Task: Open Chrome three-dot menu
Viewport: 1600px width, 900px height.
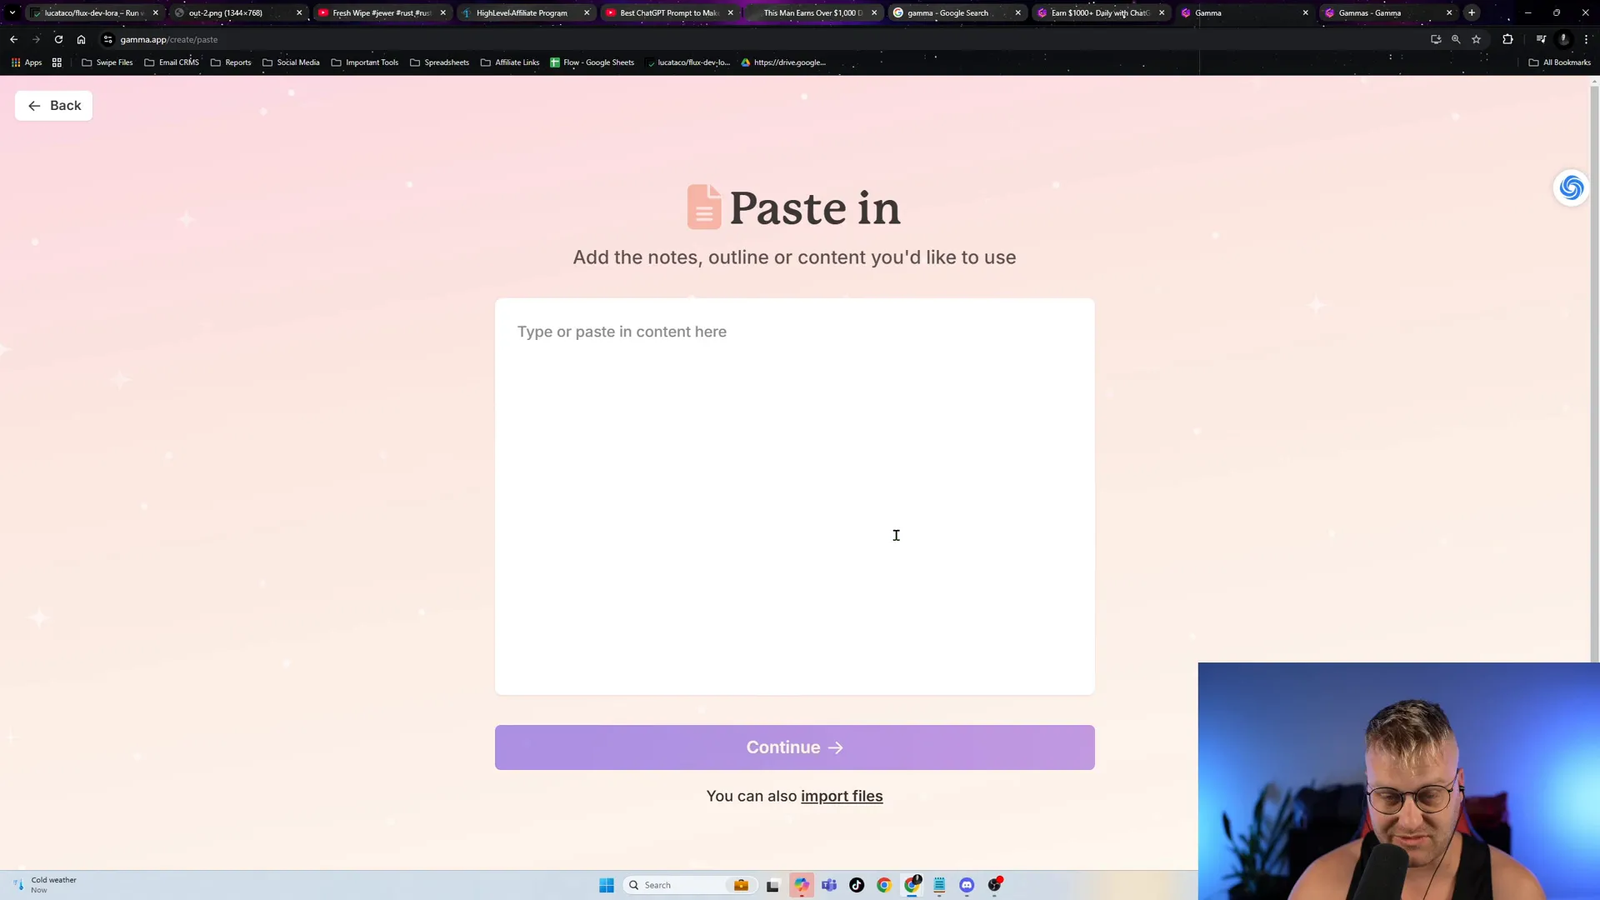Action: tap(1586, 39)
